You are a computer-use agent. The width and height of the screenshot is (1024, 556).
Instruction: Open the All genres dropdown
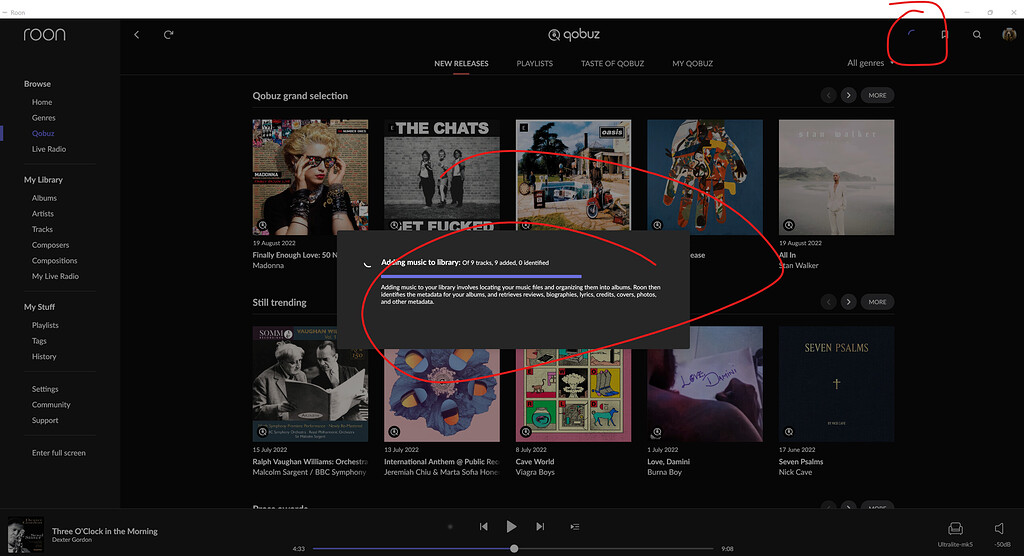870,63
